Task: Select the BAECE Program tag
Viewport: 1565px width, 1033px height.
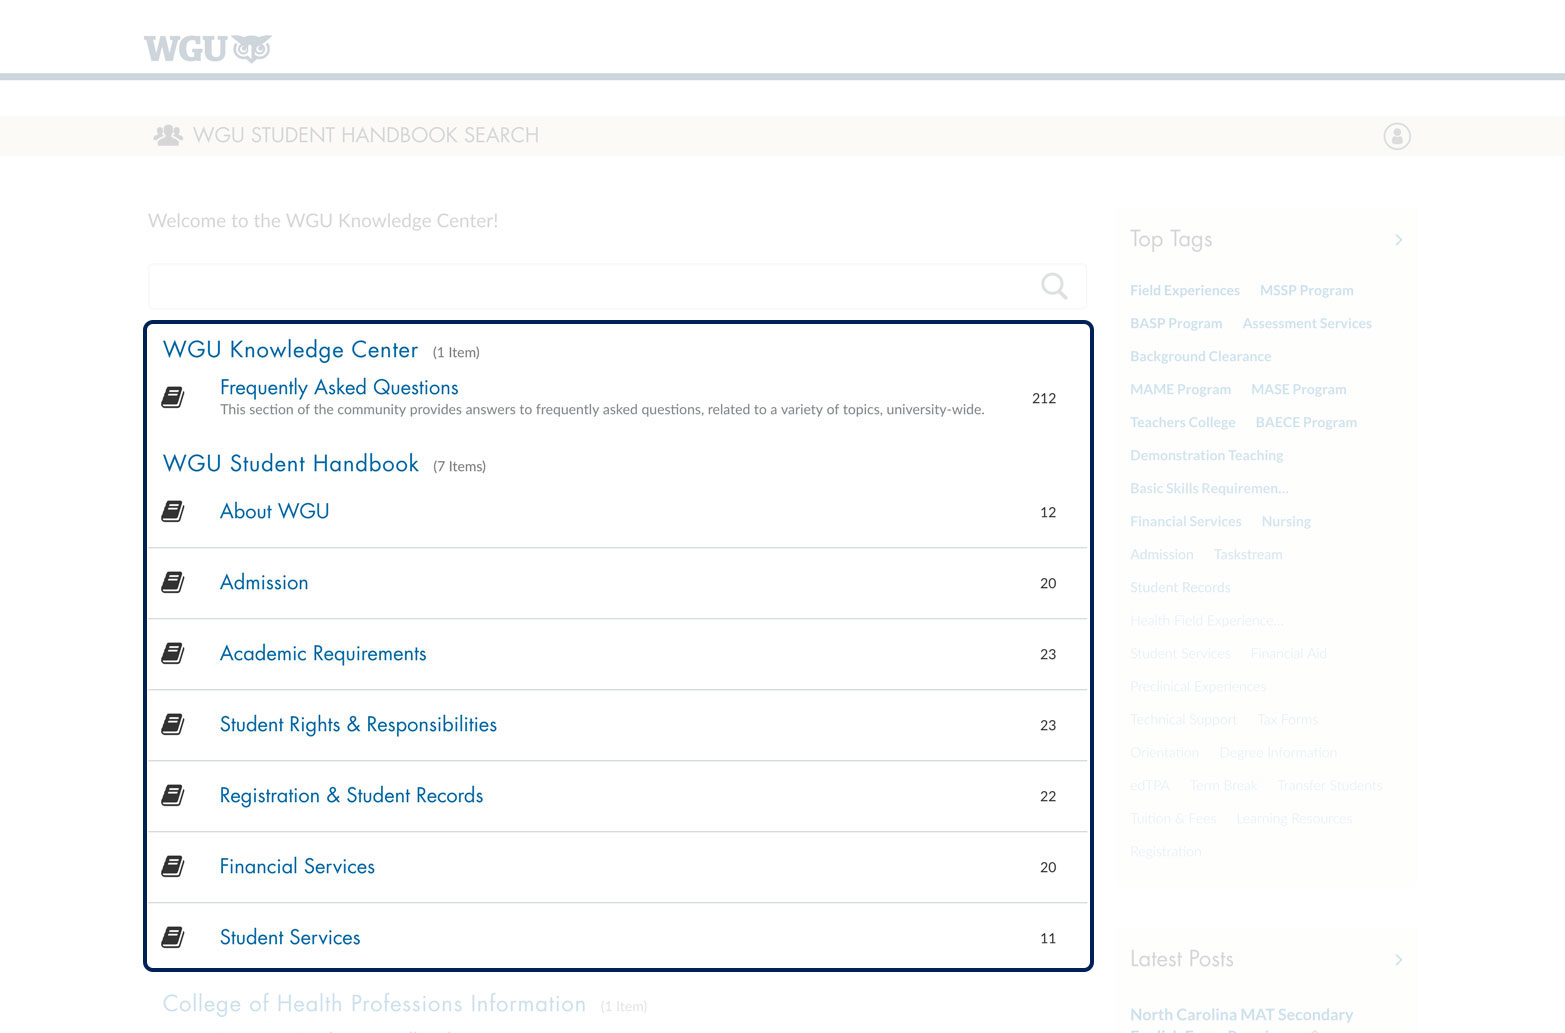Action: point(1306,422)
